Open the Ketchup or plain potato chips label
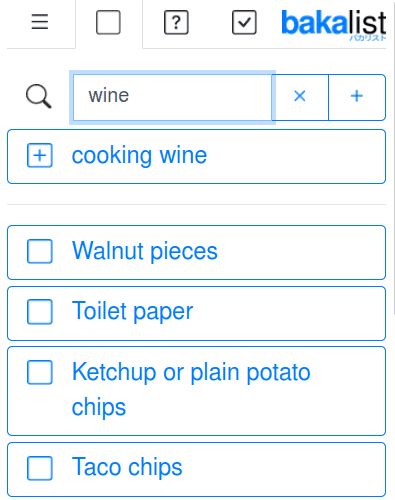The image size is (395, 500). coord(191,390)
